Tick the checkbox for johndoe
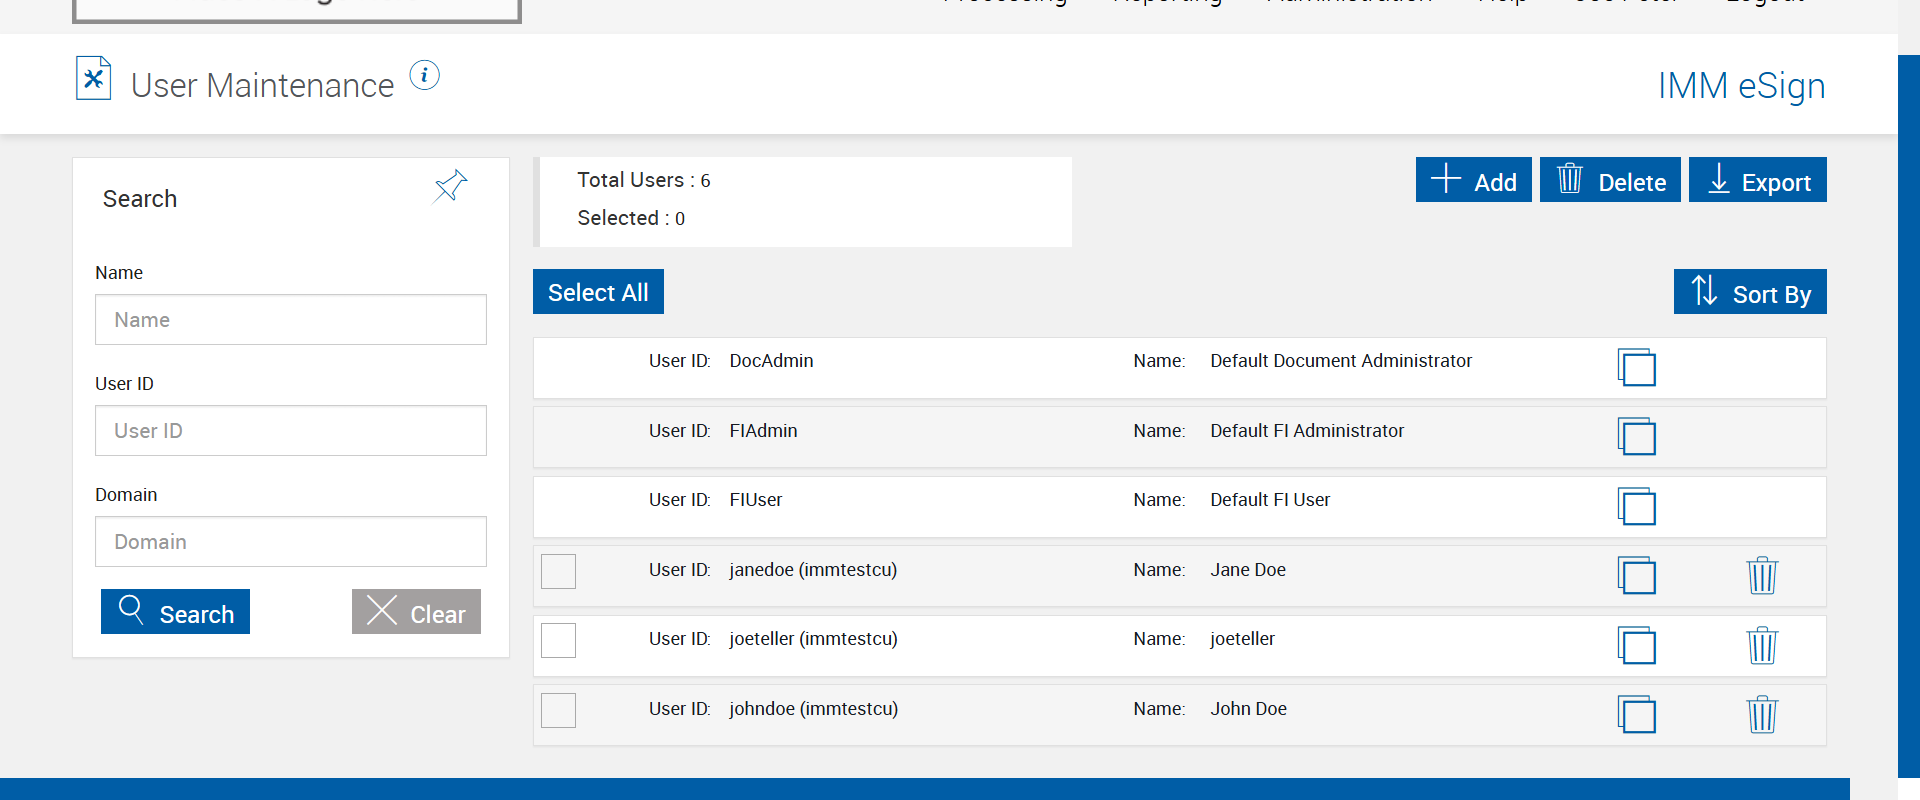 [558, 710]
